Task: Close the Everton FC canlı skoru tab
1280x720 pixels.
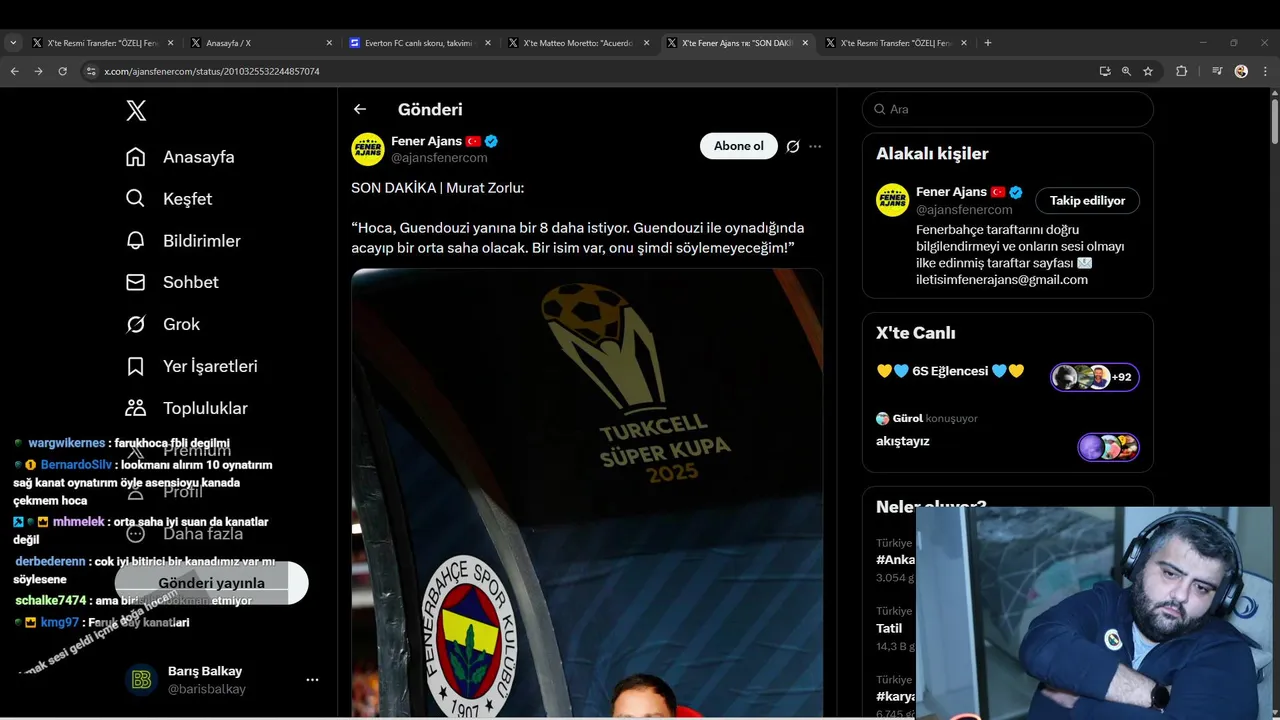Action: point(488,43)
